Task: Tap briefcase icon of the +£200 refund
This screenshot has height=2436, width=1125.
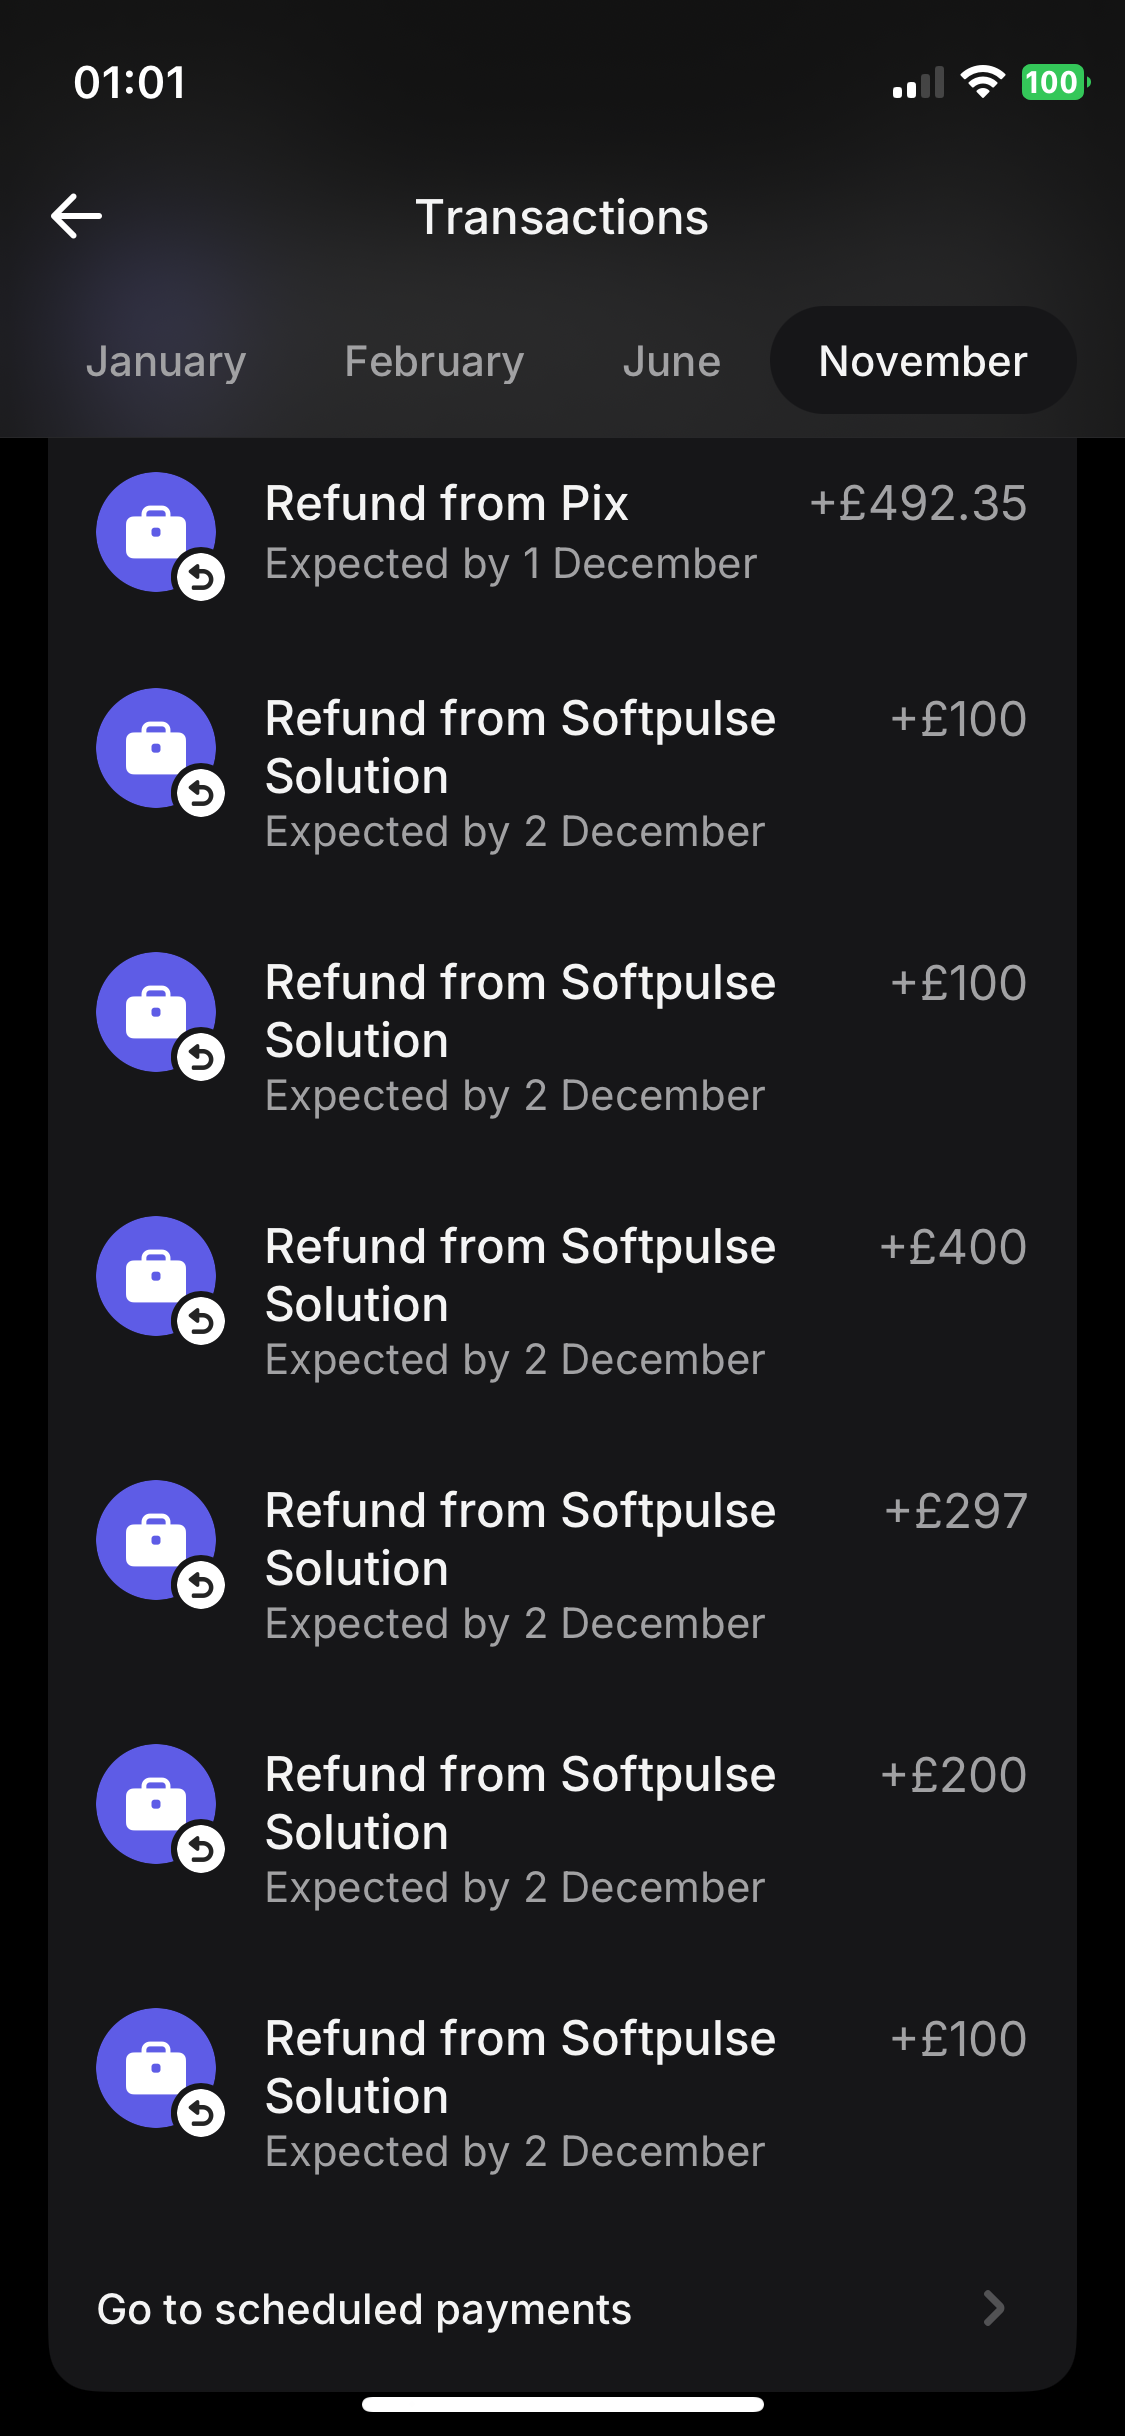Action: click(156, 1804)
